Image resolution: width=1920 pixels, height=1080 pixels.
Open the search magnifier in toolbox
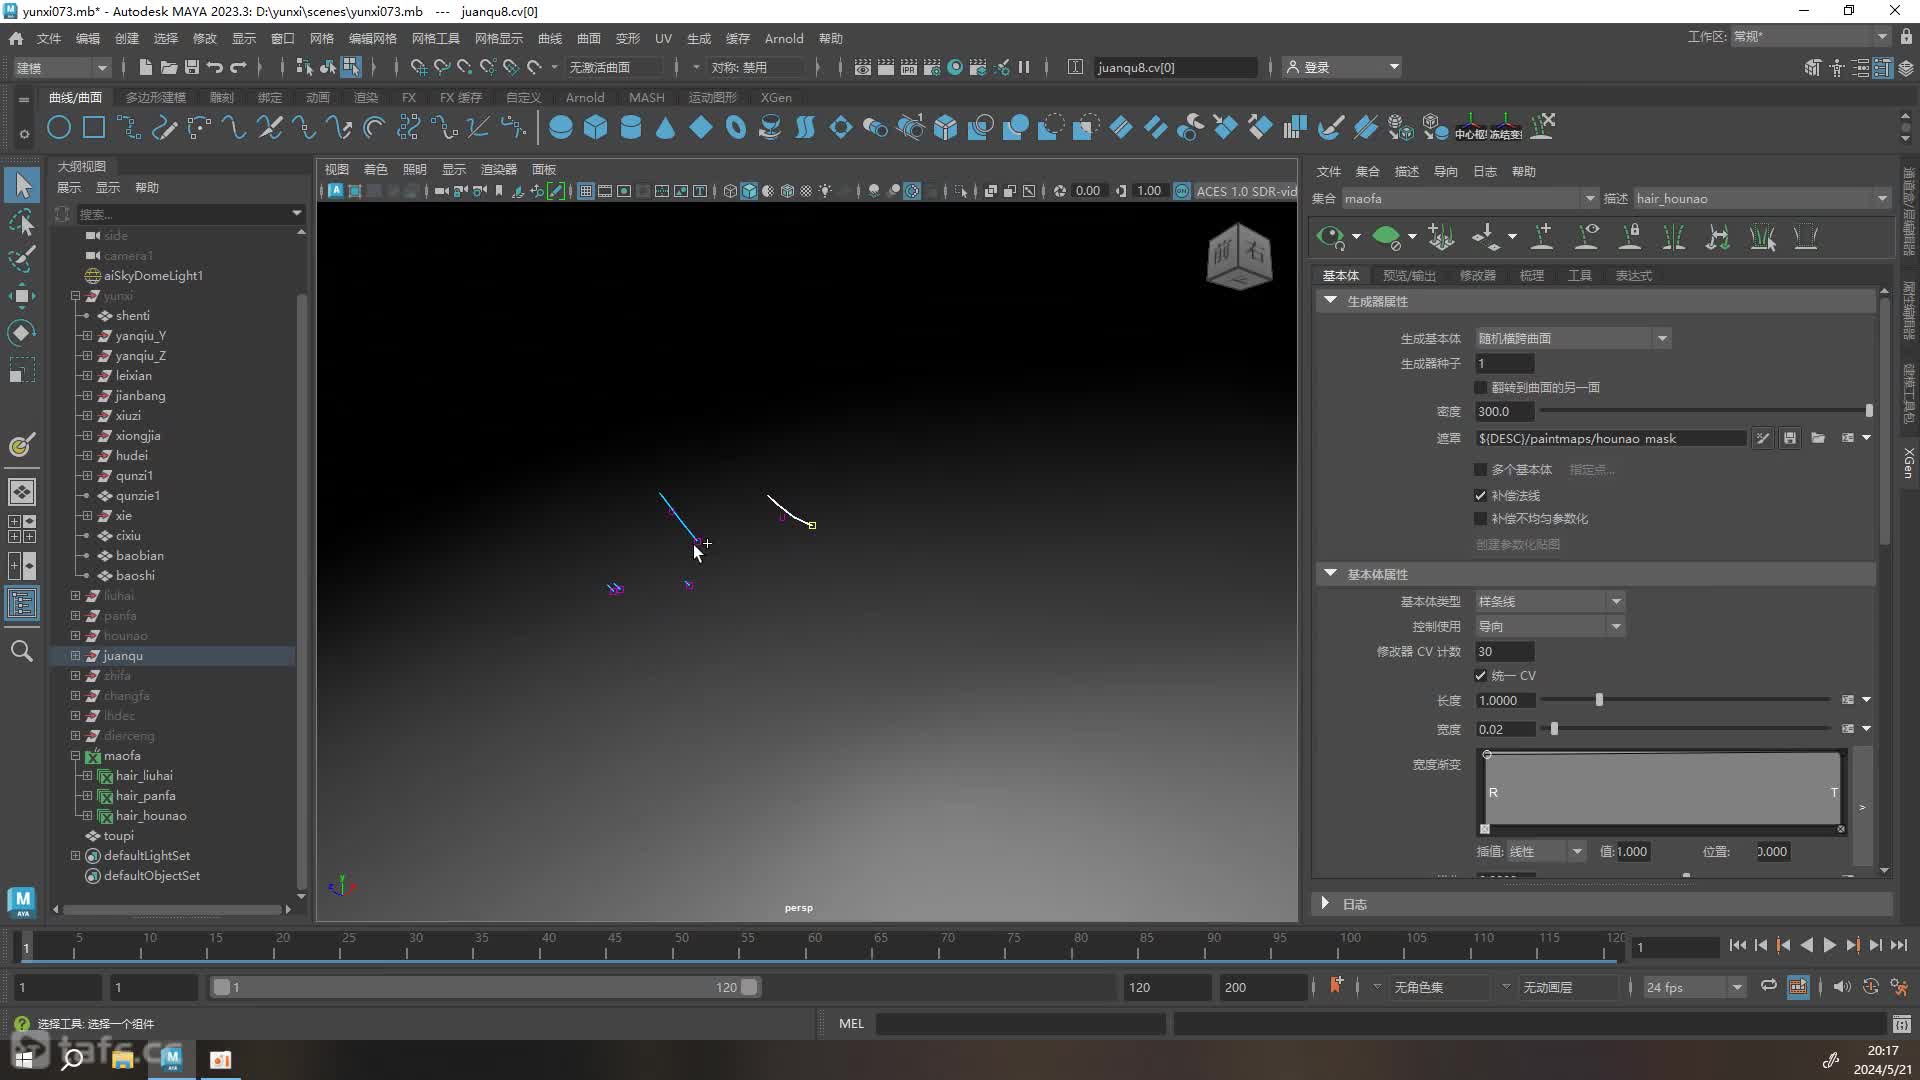(22, 651)
